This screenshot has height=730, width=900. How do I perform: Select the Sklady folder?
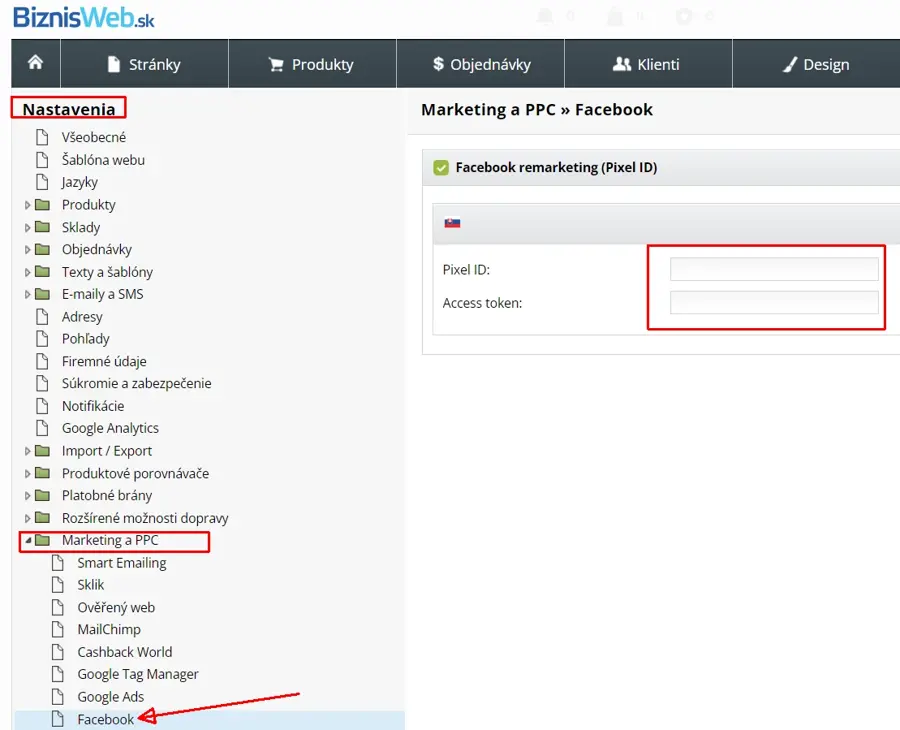81,227
